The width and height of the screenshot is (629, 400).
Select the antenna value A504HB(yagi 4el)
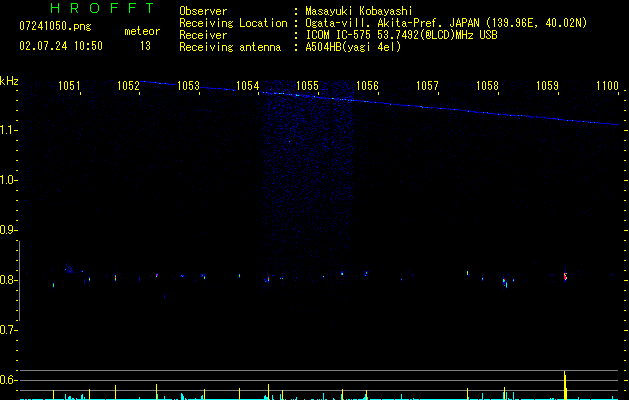[353, 47]
